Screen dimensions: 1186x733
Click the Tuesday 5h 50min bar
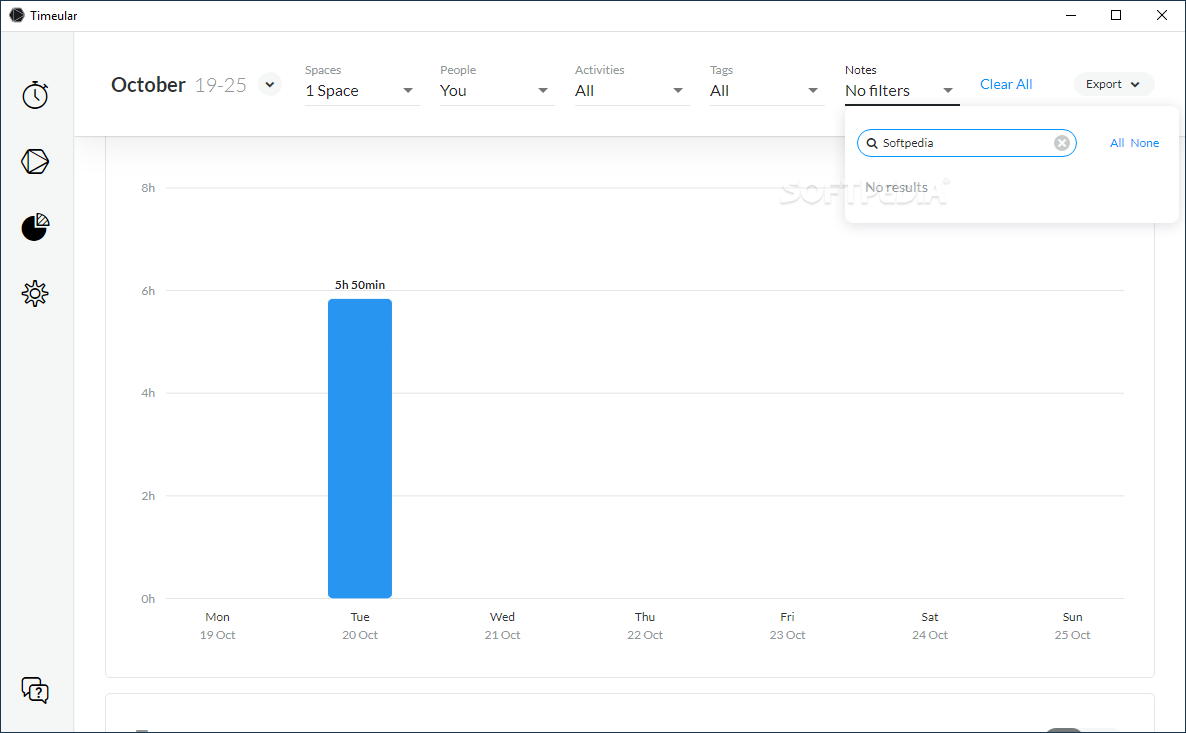[360, 449]
